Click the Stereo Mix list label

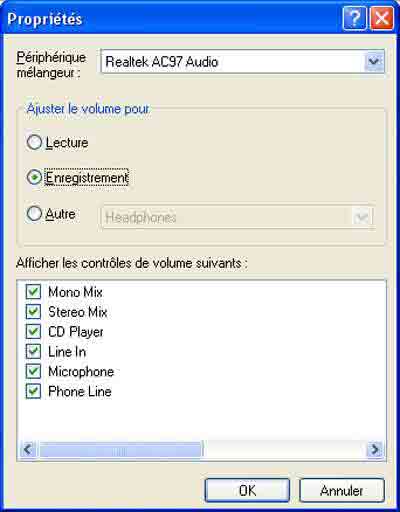point(78,312)
